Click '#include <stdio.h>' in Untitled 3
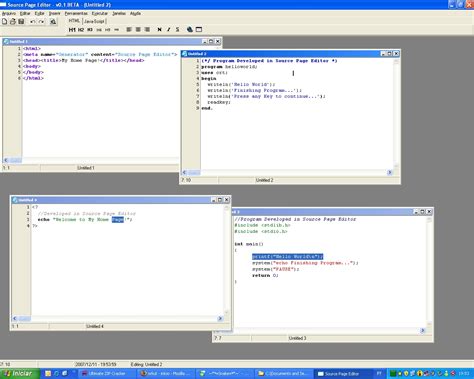Image resolution: width=474 pixels, height=379 pixels. click(261, 231)
